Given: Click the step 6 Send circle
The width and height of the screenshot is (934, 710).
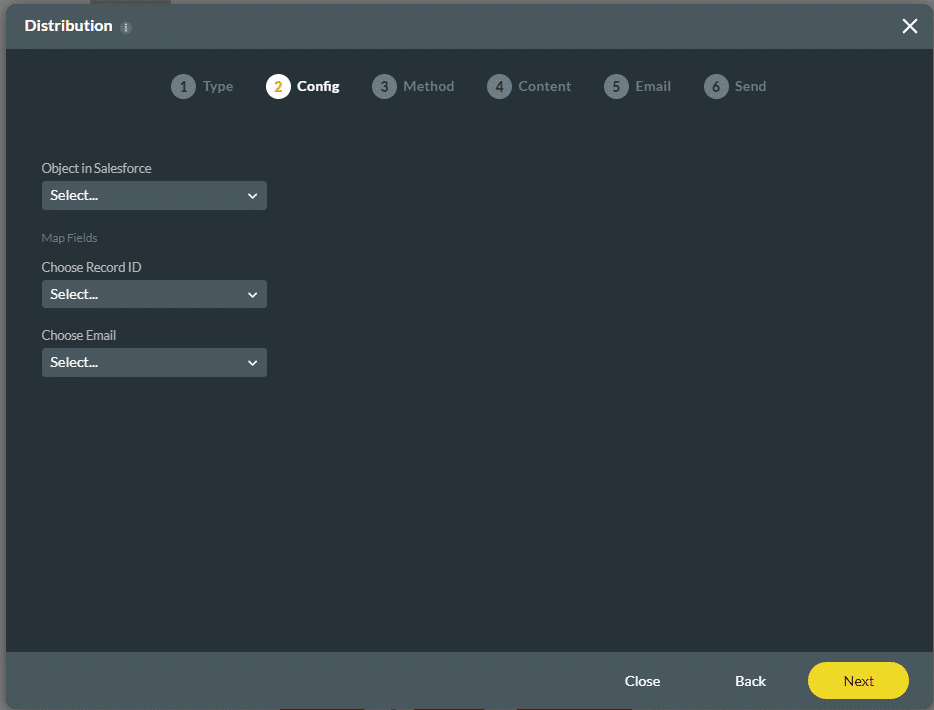Looking at the screenshot, I should pos(716,86).
